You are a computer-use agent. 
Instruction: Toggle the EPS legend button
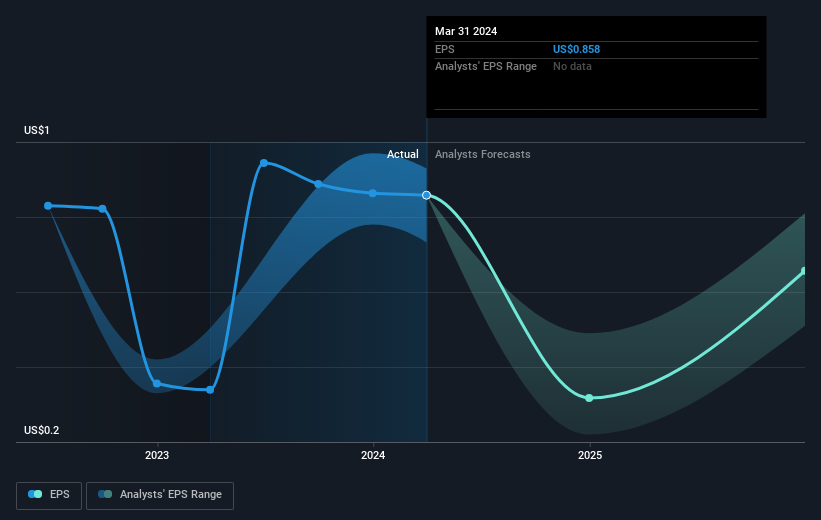pos(49,495)
